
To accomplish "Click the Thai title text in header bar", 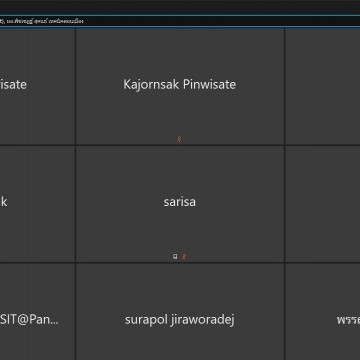I will tap(42, 21).
